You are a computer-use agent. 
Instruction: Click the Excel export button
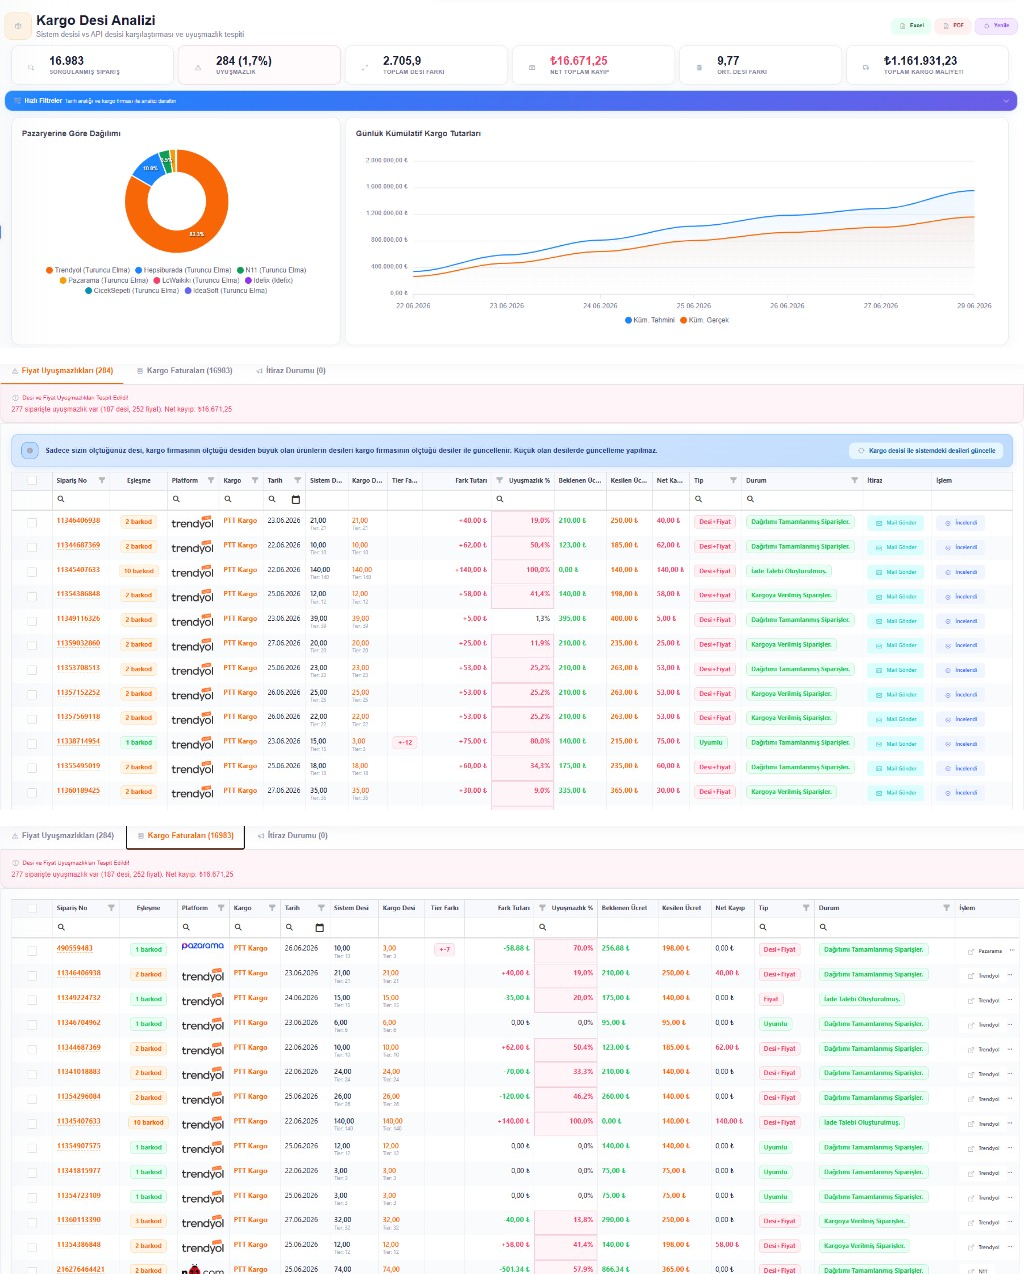click(910, 25)
